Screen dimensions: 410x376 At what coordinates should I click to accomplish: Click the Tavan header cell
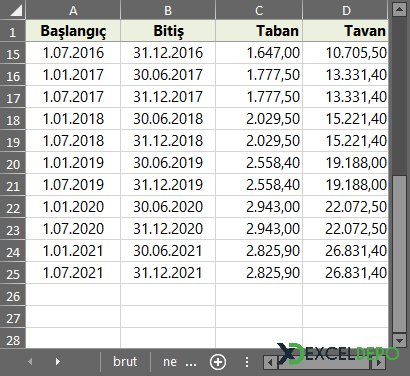coord(346,31)
